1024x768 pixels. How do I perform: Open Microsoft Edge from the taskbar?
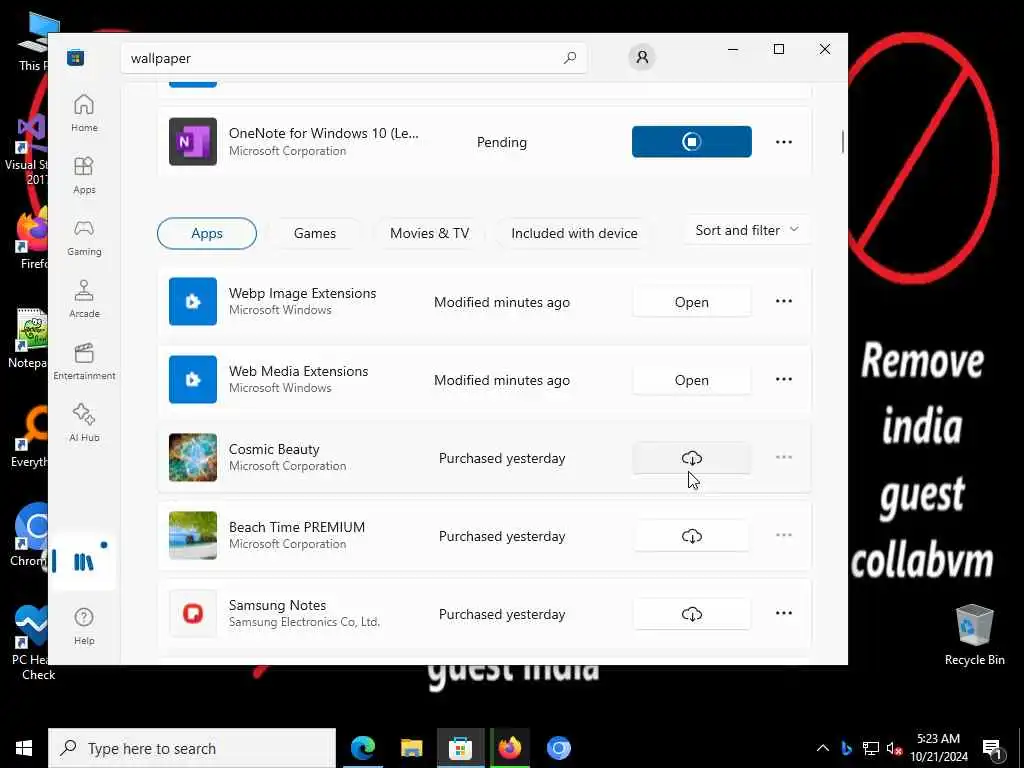[363, 748]
